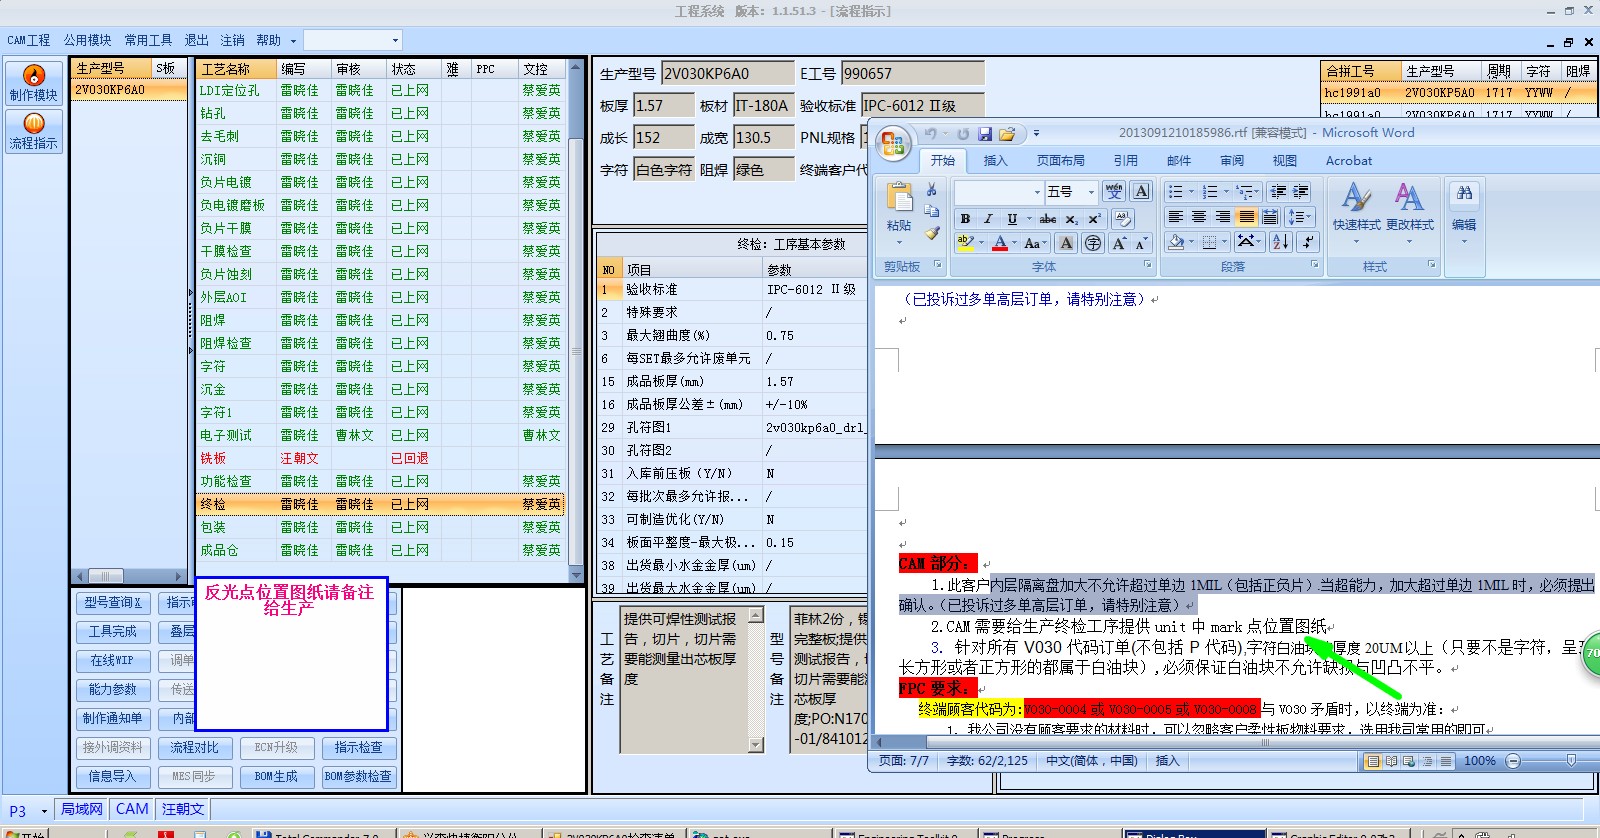Expand the 快速样式 quick styles gallery in Word
Viewport: 1600px width, 838px height.
(1356, 215)
